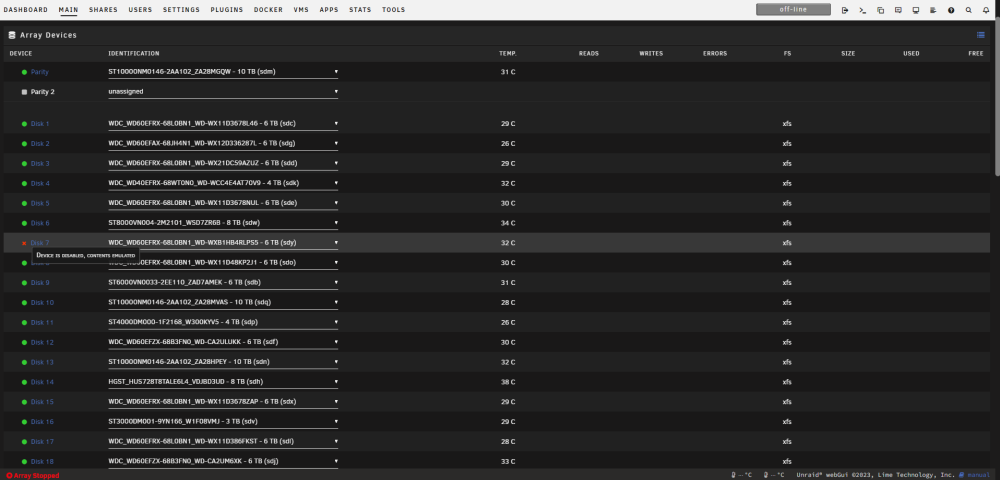
Task: Click the green status dot for Disk 14
Action: tap(24, 382)
